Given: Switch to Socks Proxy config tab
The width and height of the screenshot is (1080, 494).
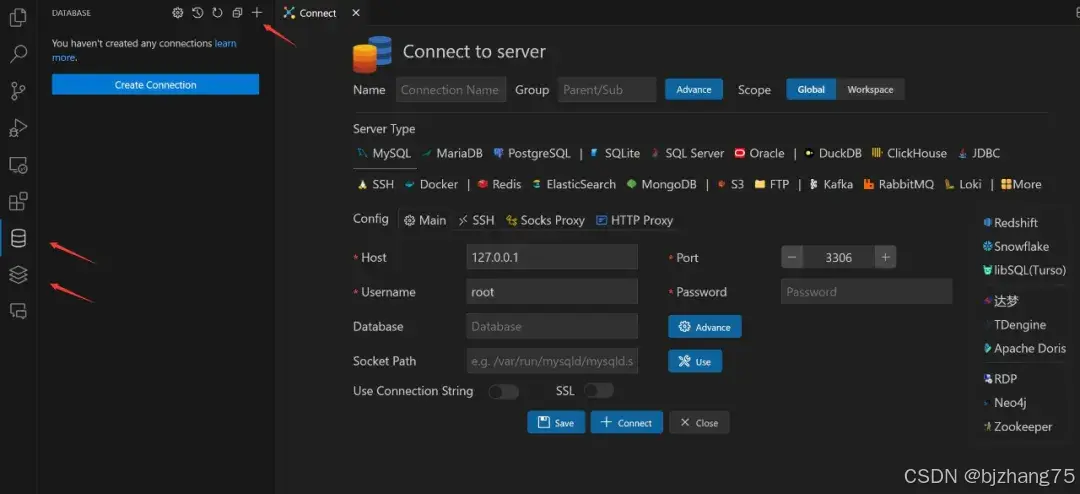Looking at the screenshot, I should (545, 220).
